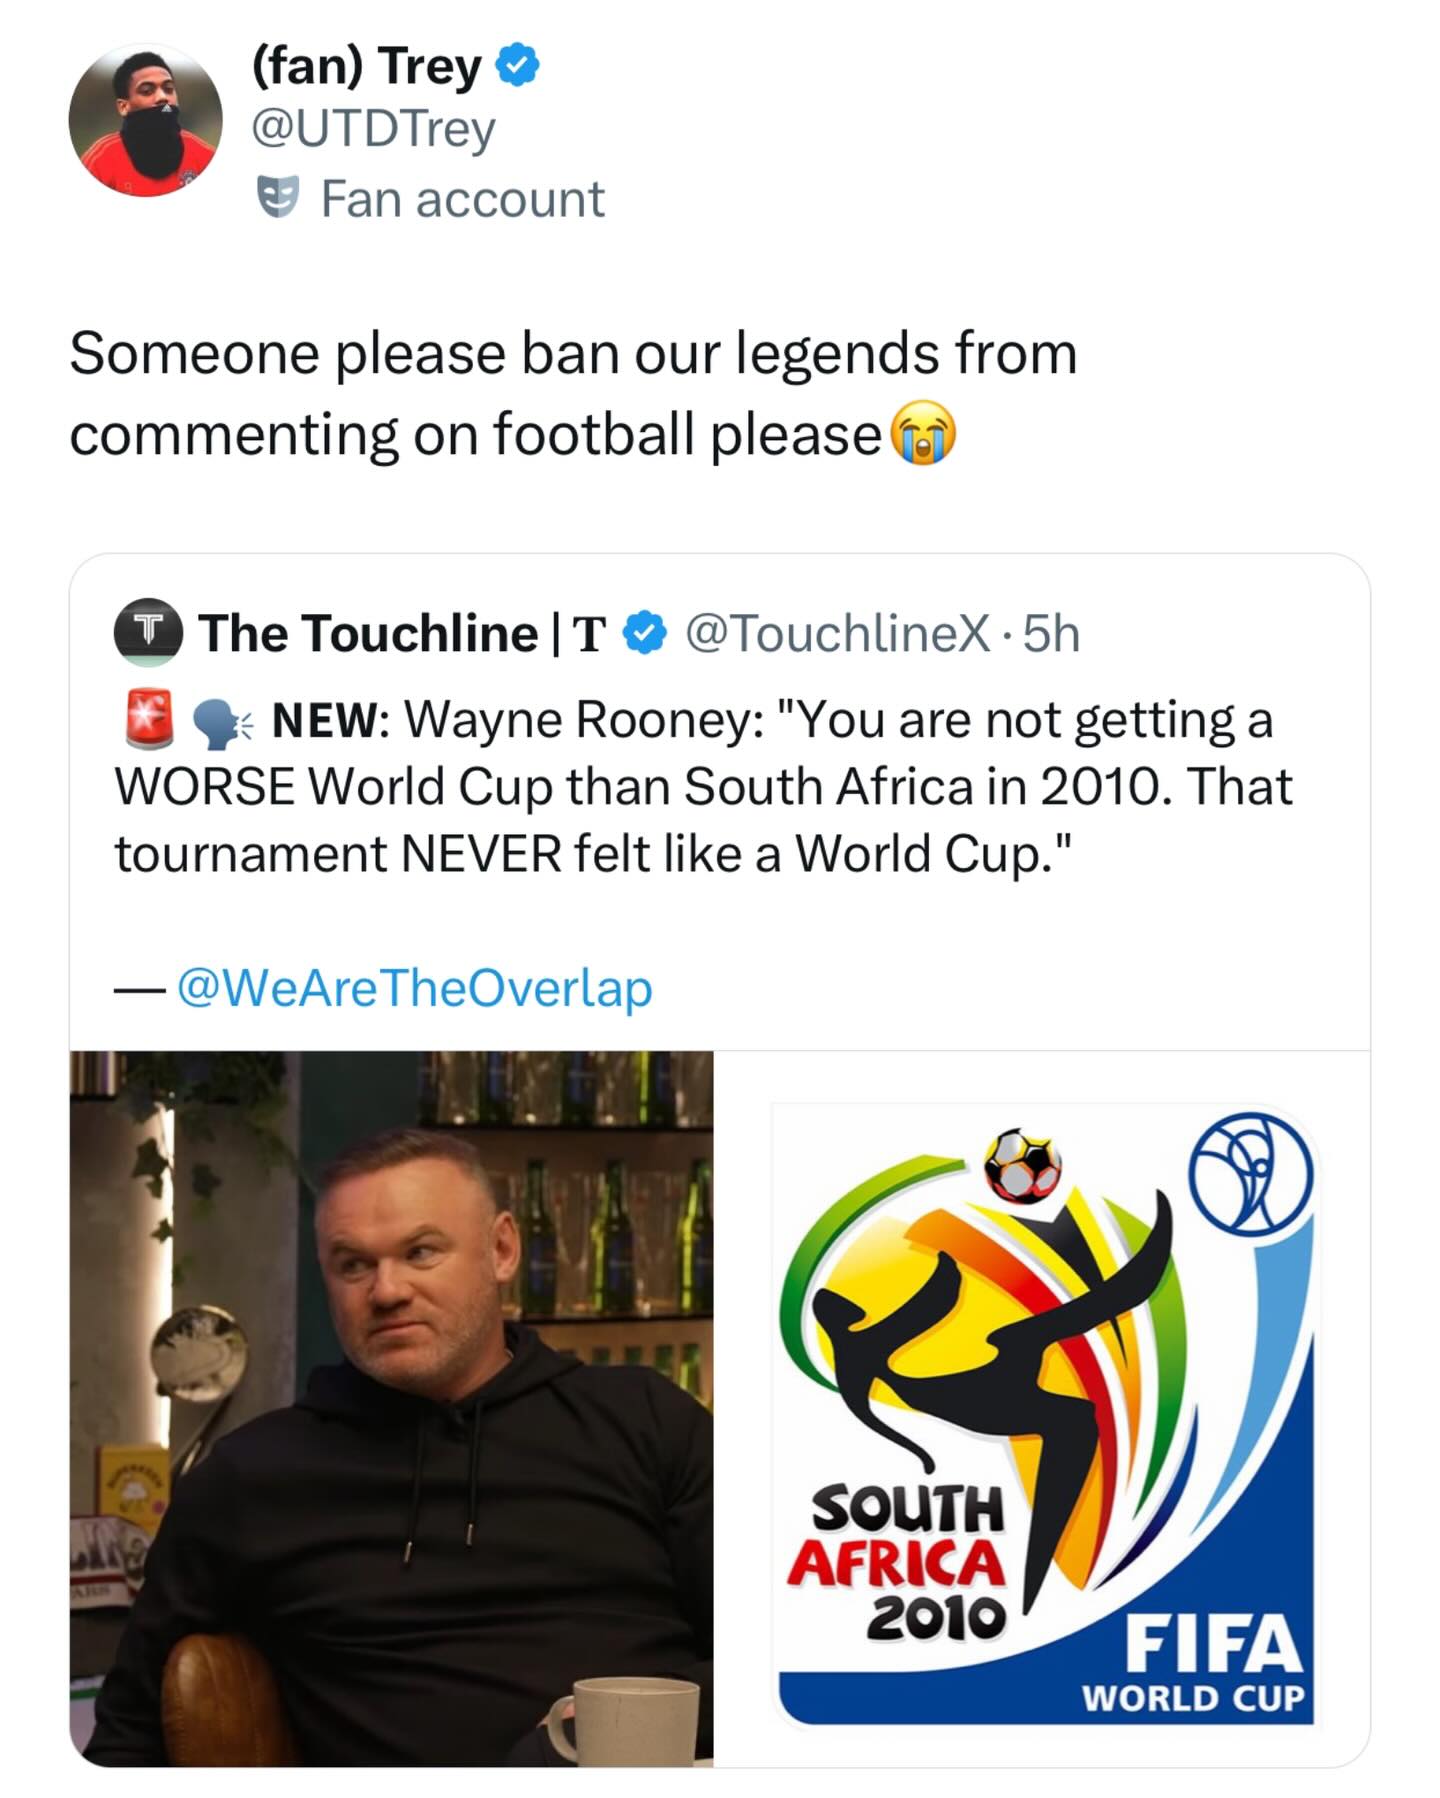
Task: Open the Wayne Rooney photo
Action: [392, 1408]
